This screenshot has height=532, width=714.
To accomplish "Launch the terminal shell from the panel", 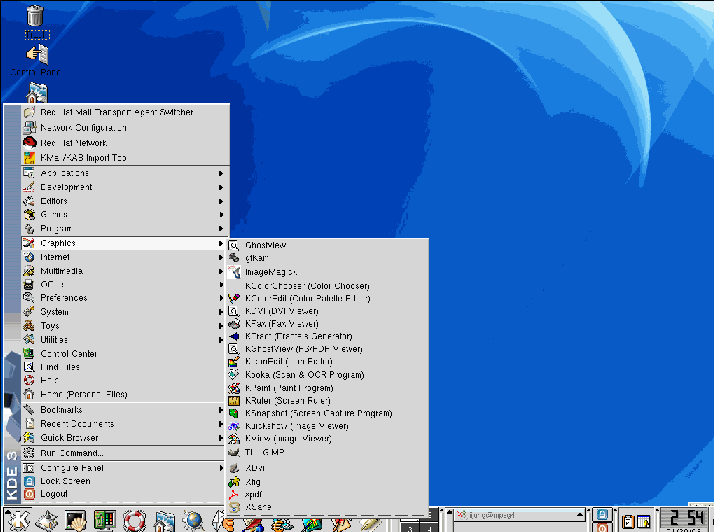I will pyautogui.click(x=76, y=520).
